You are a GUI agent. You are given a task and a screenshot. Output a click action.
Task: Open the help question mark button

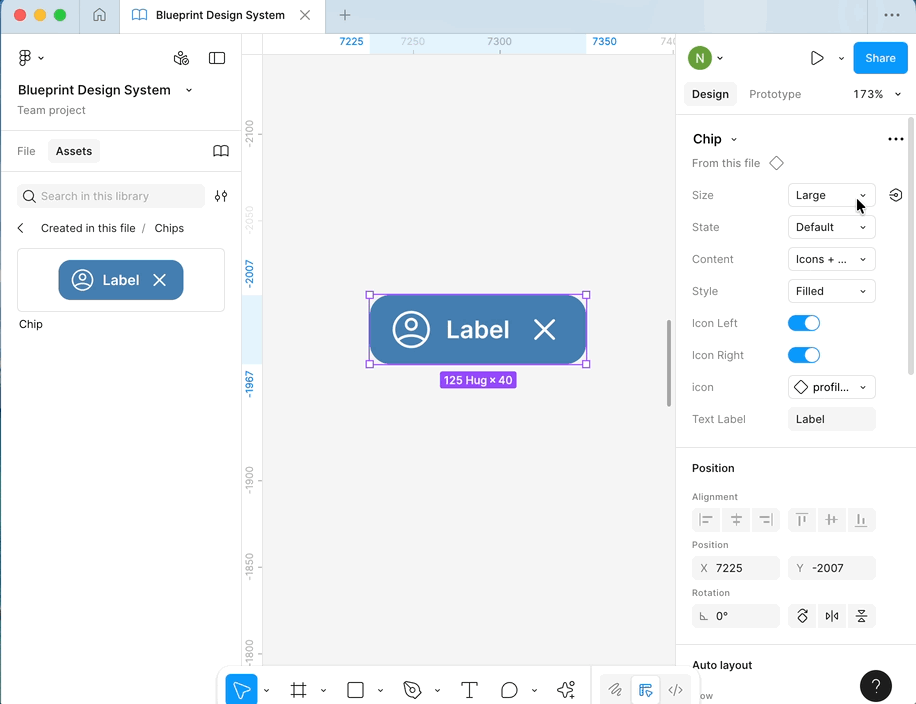tap(876, 685)
